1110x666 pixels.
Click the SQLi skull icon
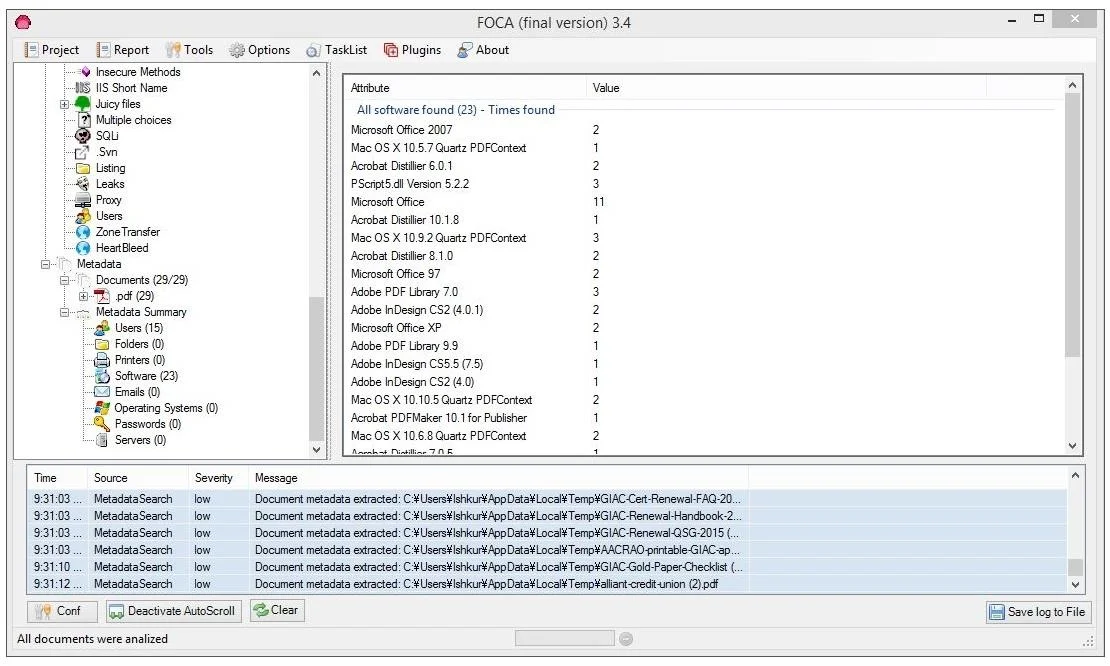coord(83,136)
